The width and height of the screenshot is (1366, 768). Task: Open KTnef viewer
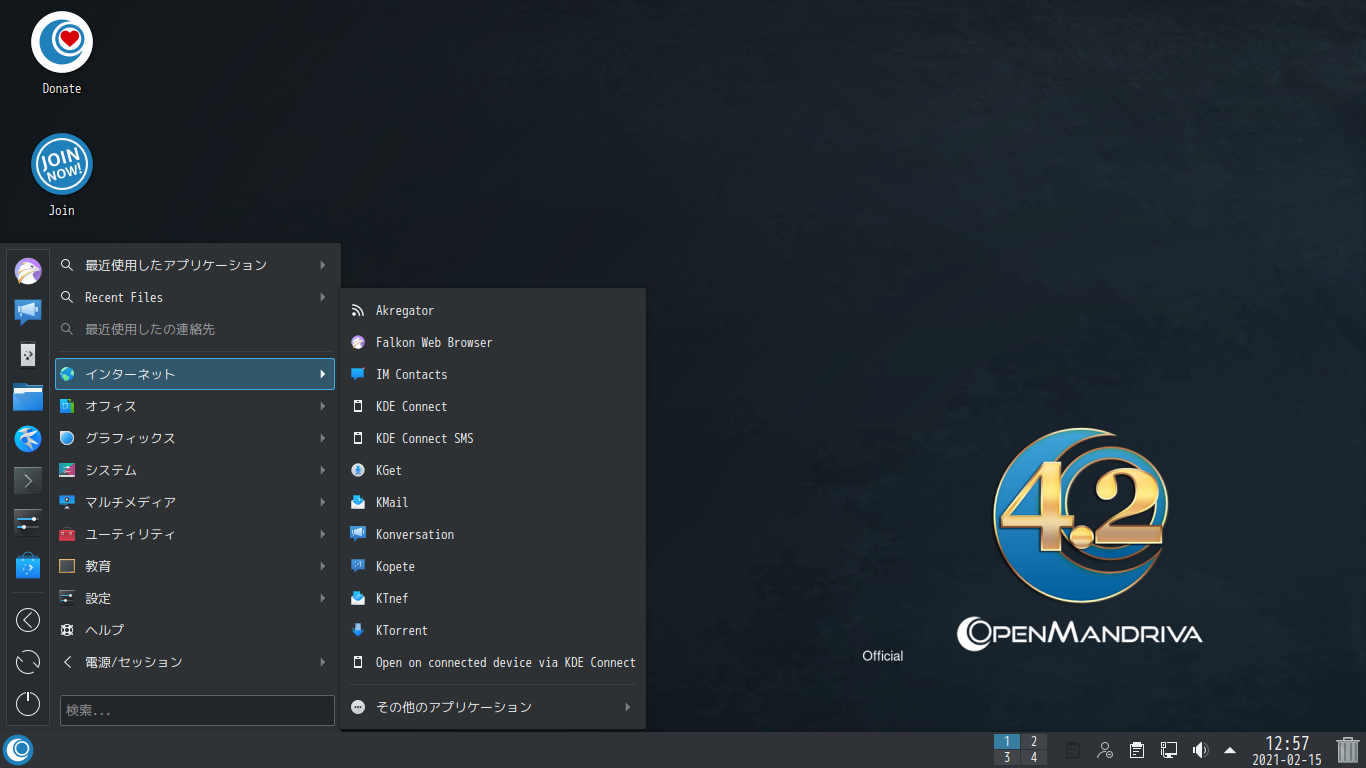coord(493,599)
